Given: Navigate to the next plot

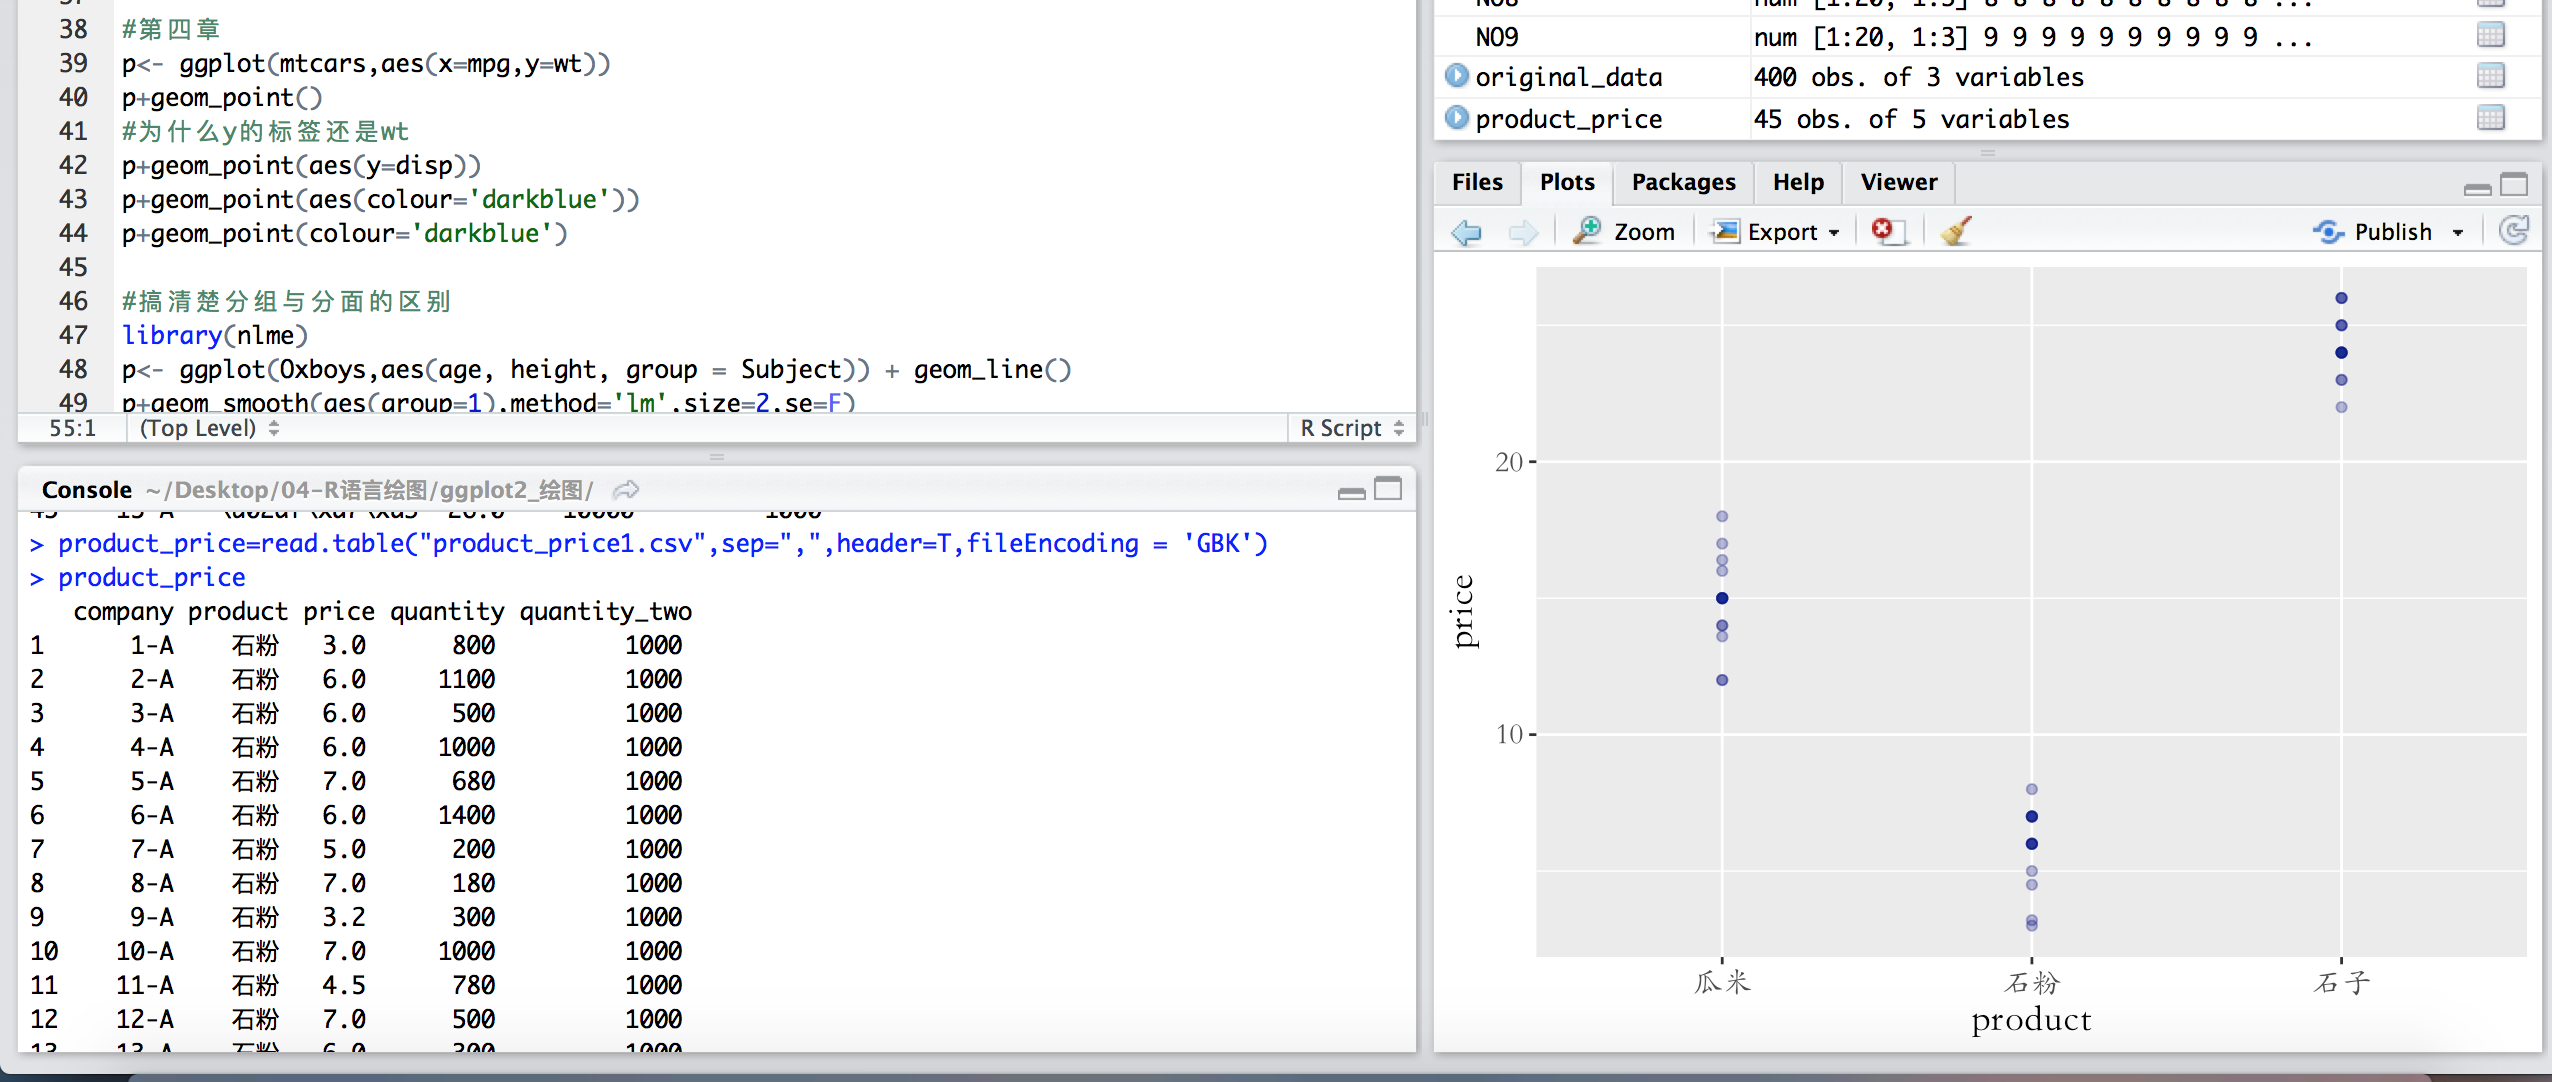Looking at the screenshot, I should point(1524,231).
